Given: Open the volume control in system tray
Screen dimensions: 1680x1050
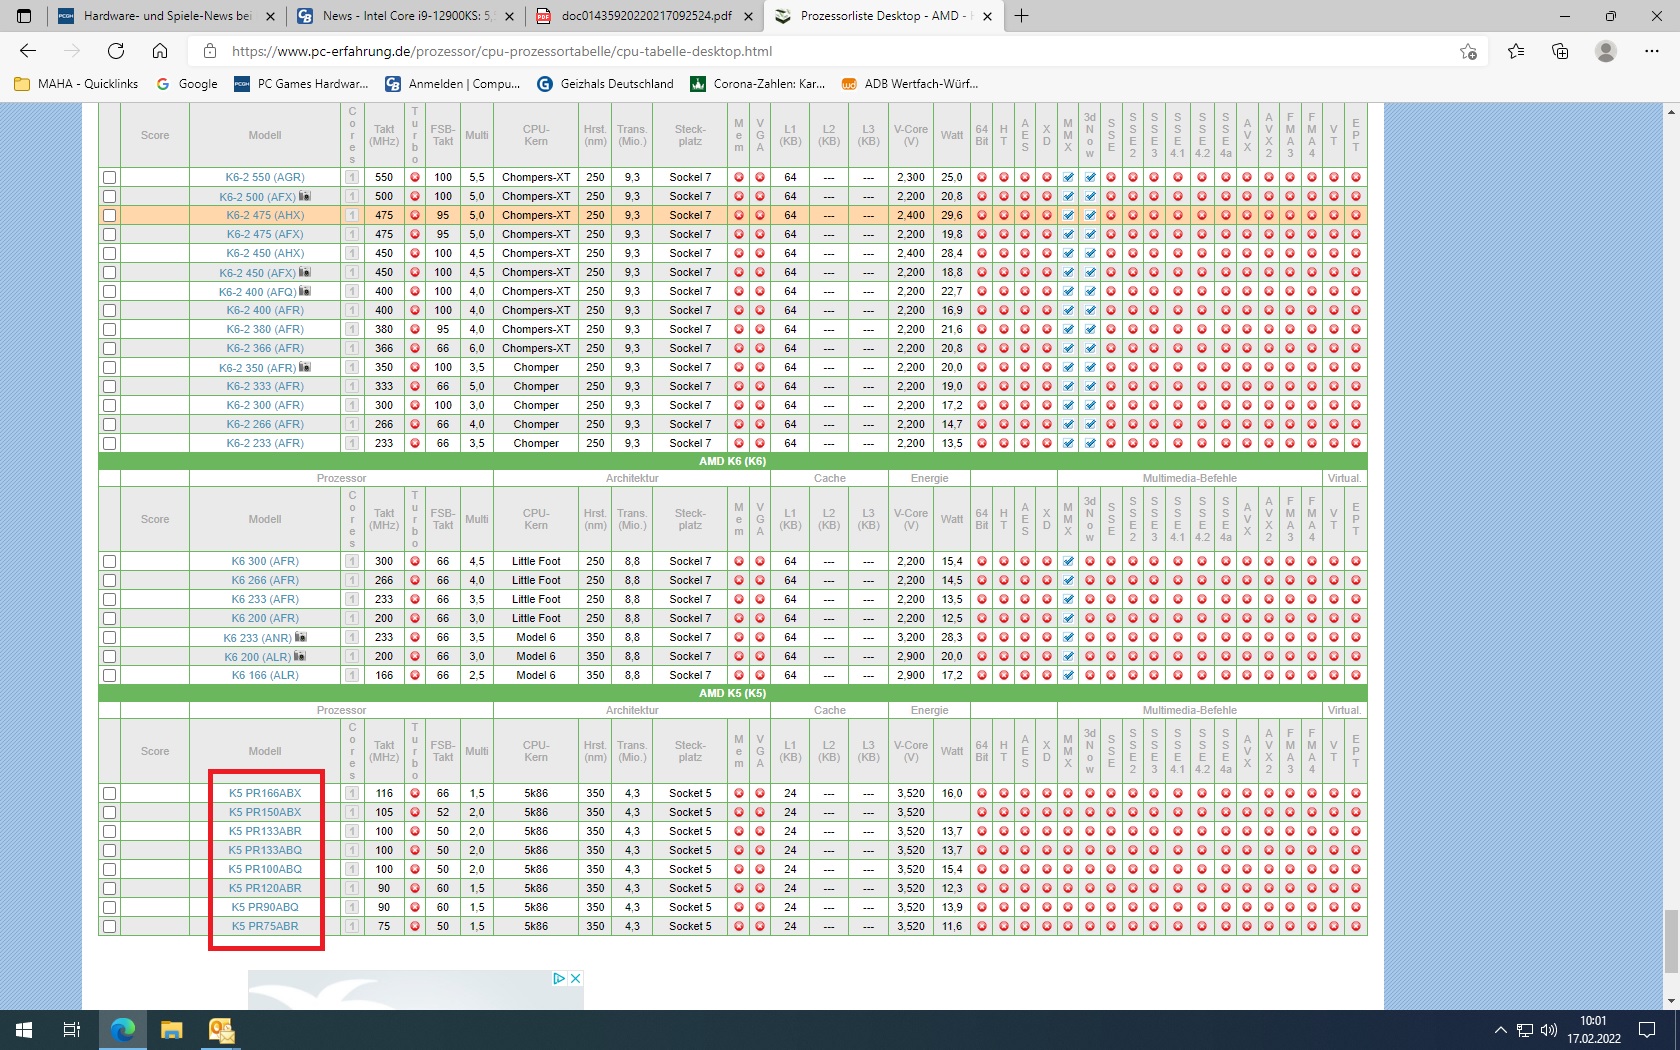Looking at the screenshot, I should (1549, 1030).
